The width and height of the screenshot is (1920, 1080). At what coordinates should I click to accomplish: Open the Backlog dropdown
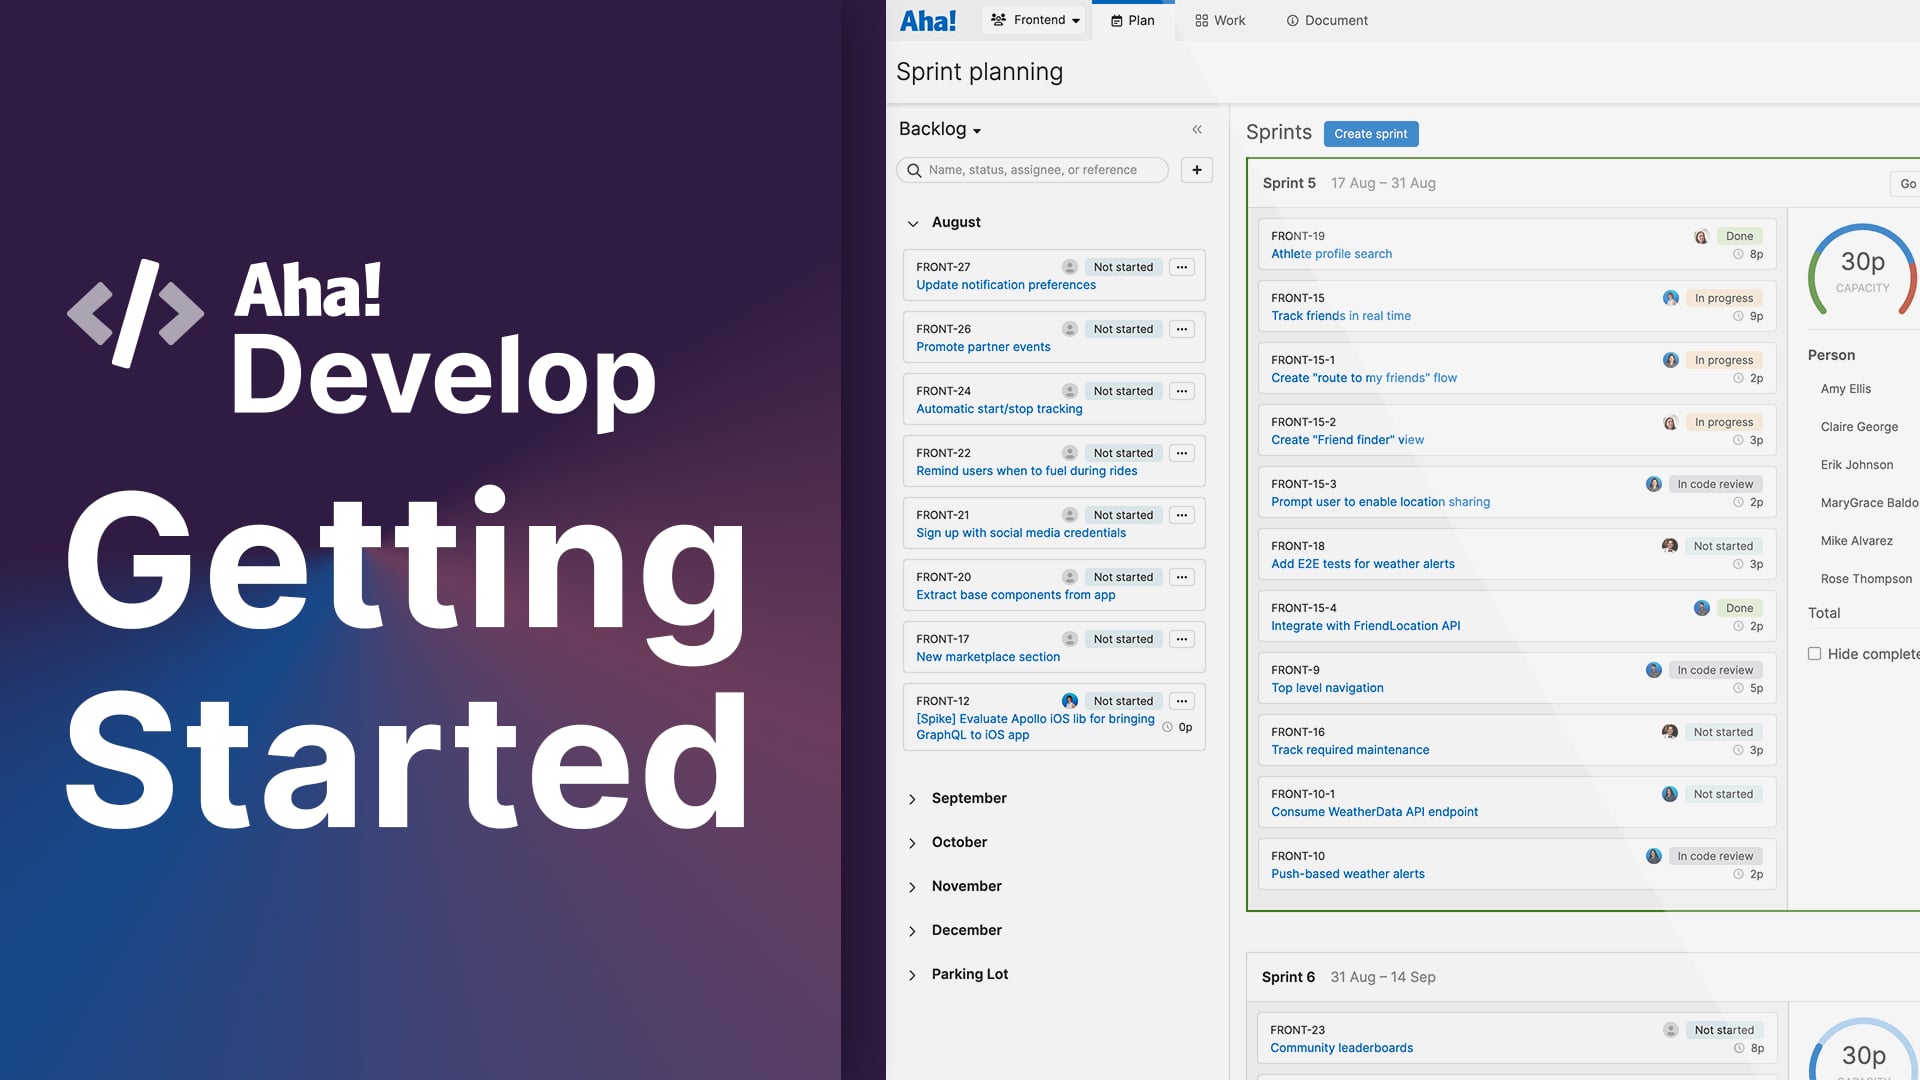coord(940,129)
